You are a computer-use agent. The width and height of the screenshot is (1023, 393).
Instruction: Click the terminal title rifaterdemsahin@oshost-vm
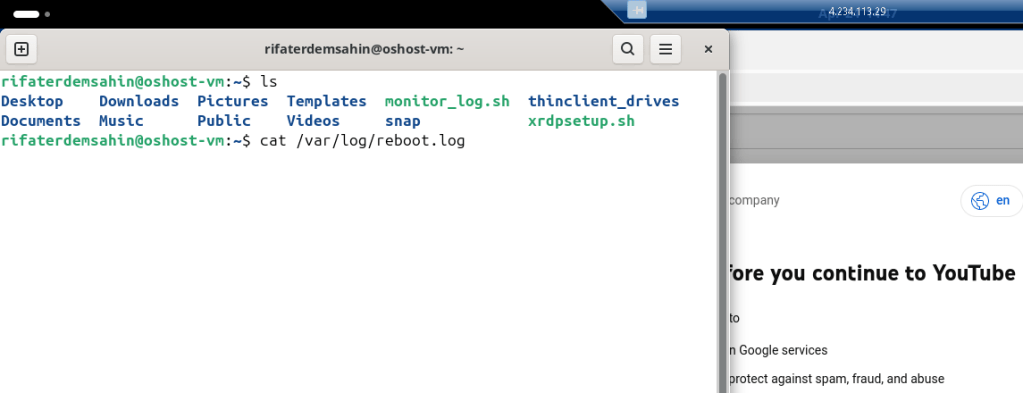pos(364,49)
